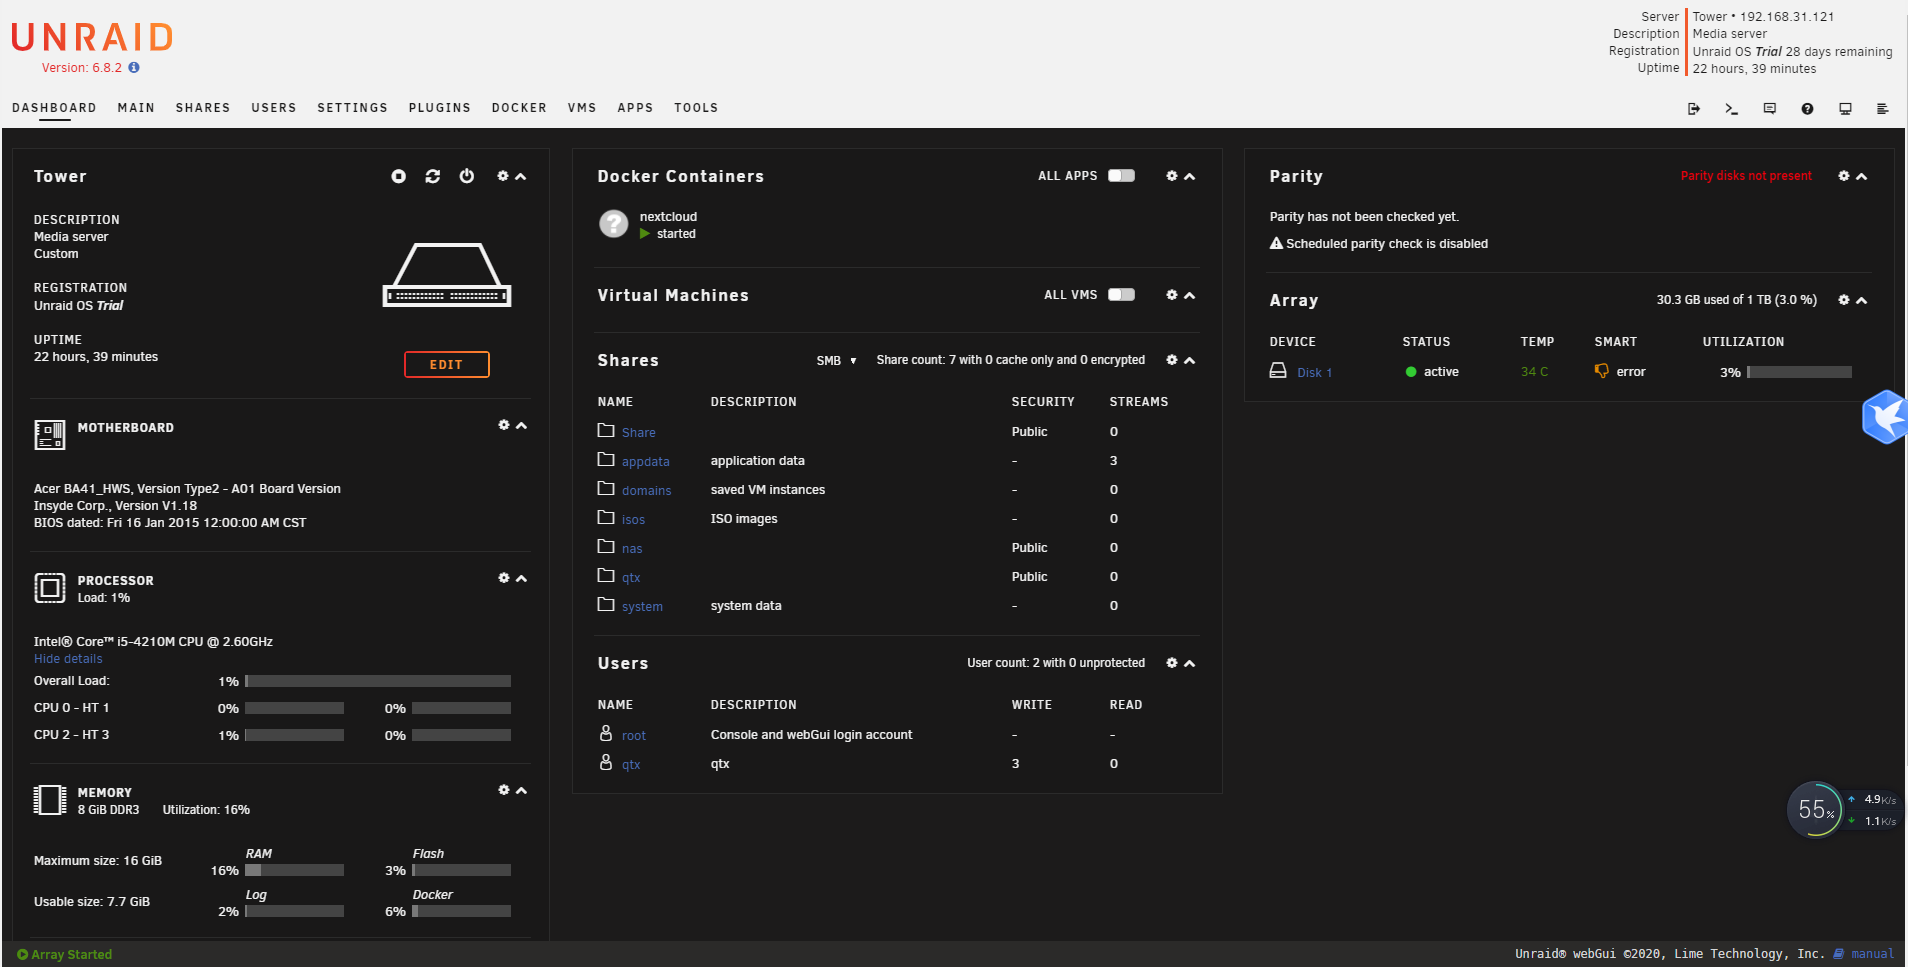Open the Terminal icon in header

tap(1732, 109)
